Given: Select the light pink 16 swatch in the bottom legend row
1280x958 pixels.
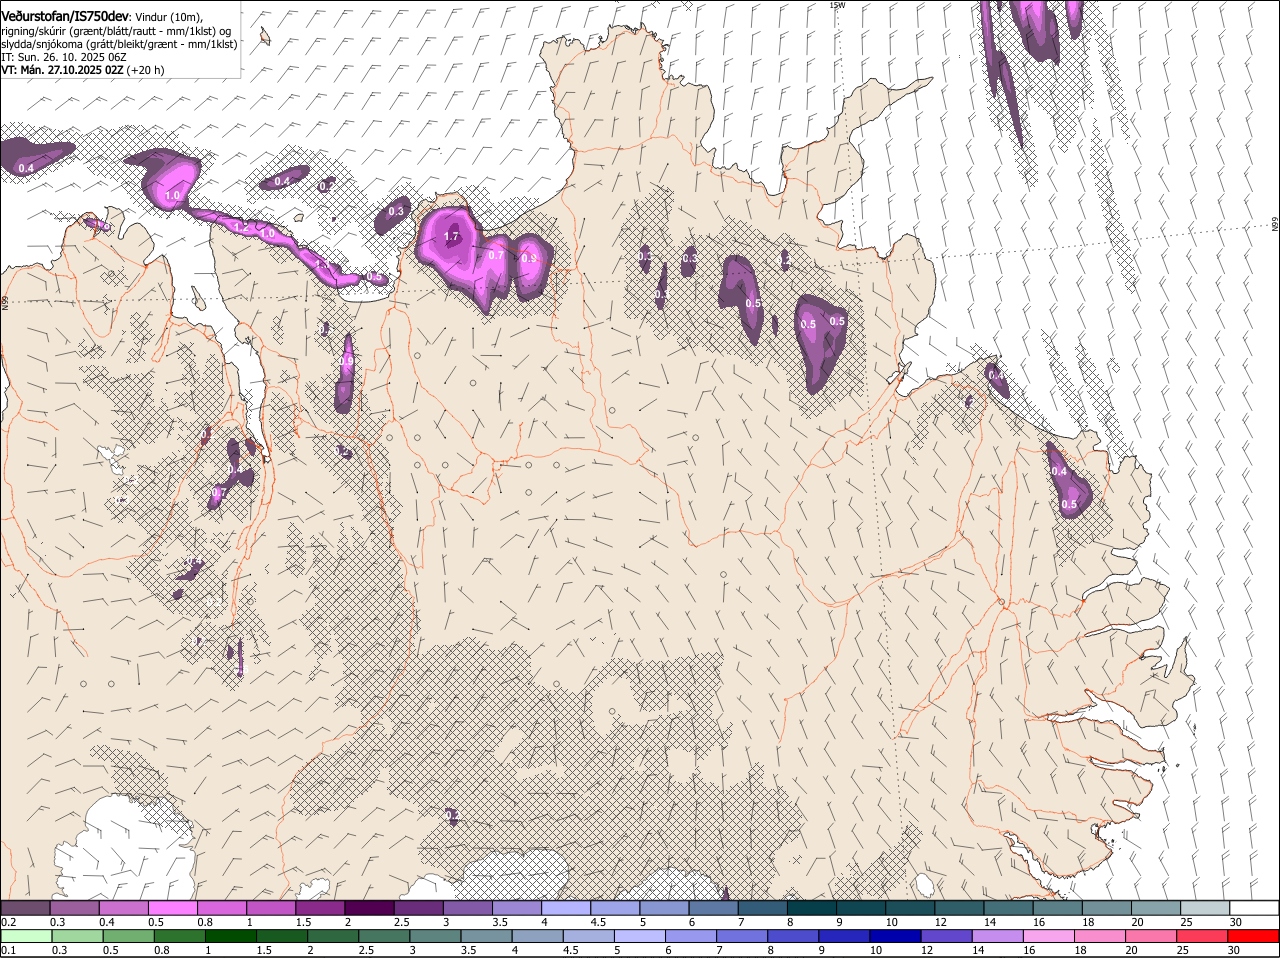Looking at the screenshot, I should tap(1050, 937).
